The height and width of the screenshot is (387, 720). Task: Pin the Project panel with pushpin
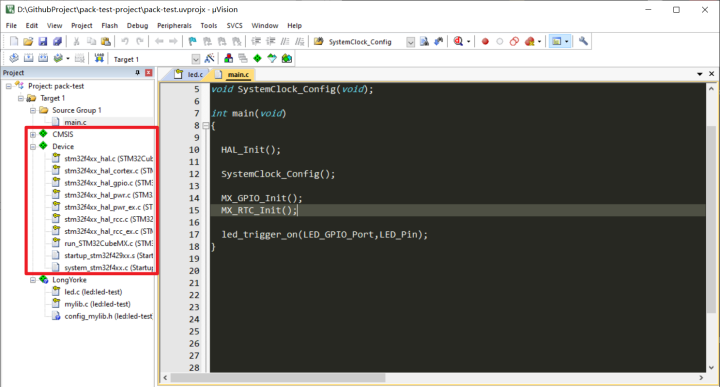137,73
